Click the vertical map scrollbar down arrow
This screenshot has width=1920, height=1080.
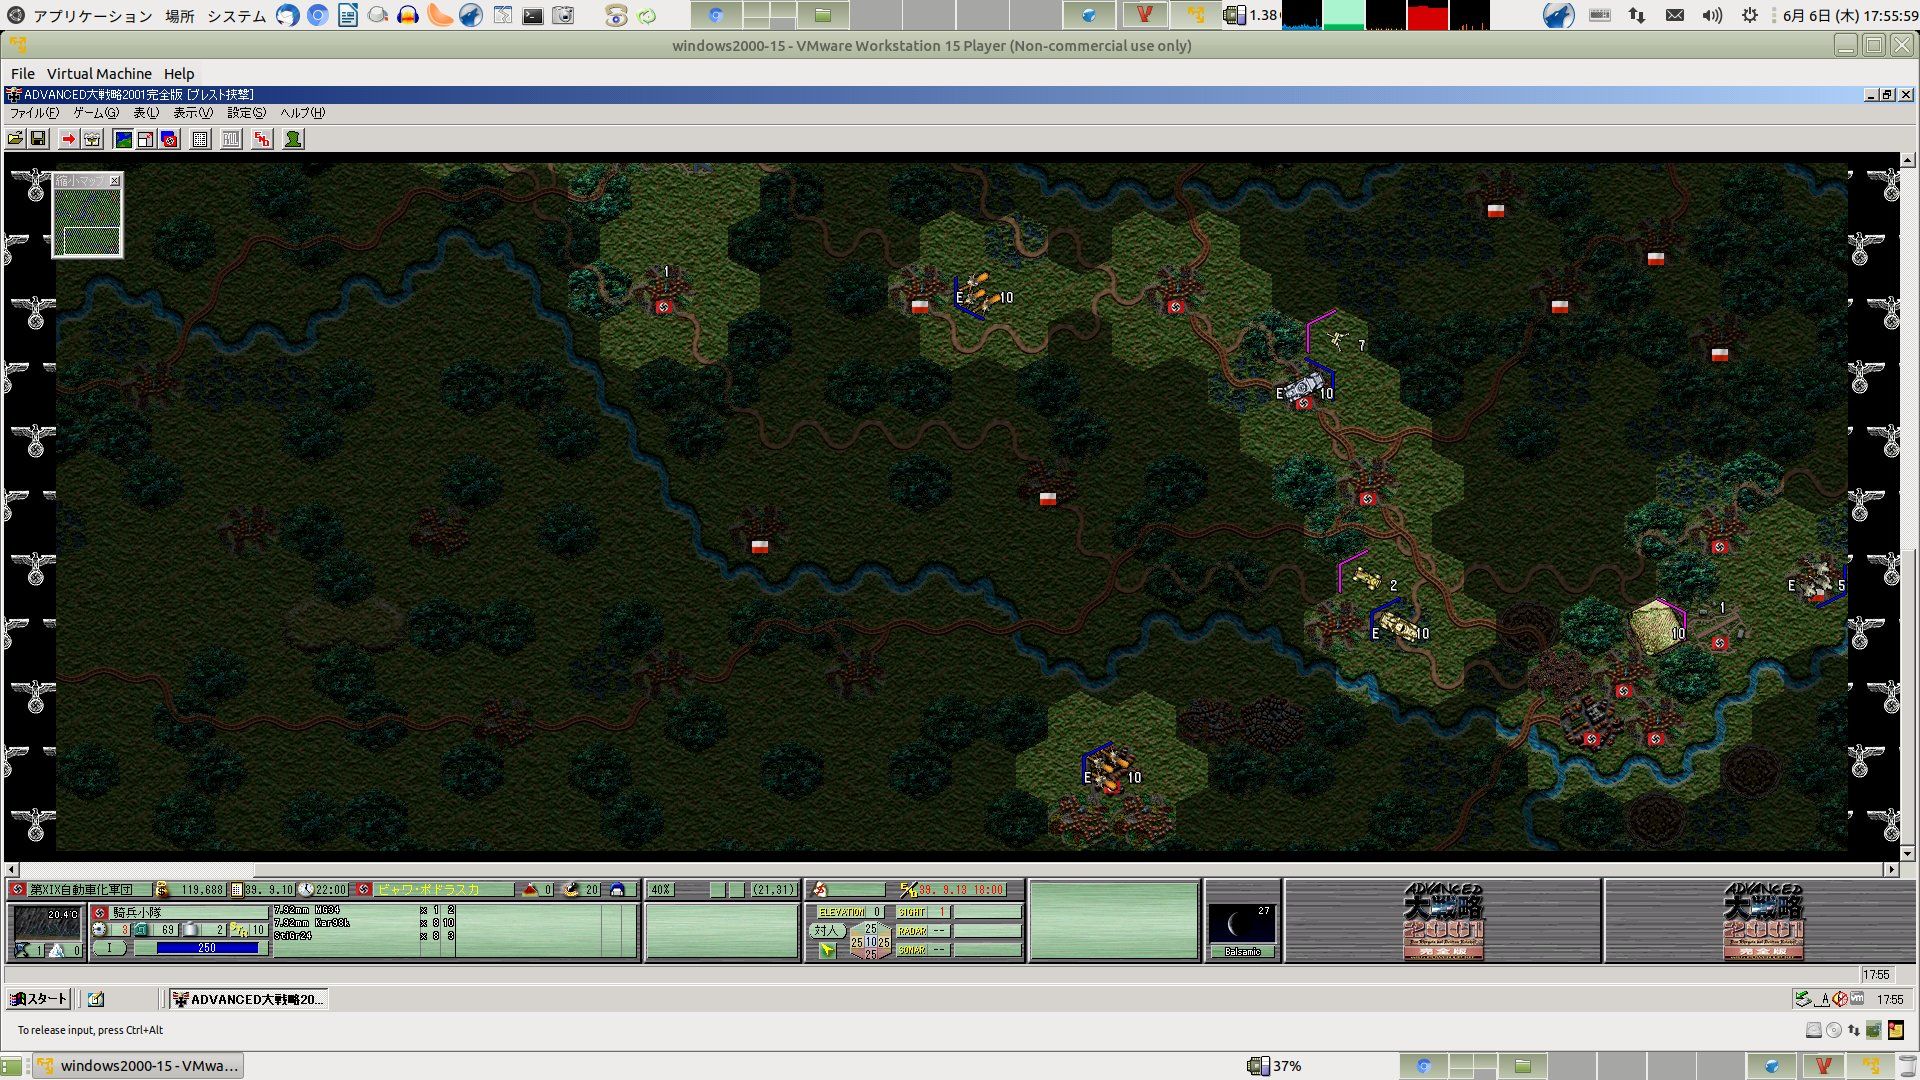pos(1907,854)
